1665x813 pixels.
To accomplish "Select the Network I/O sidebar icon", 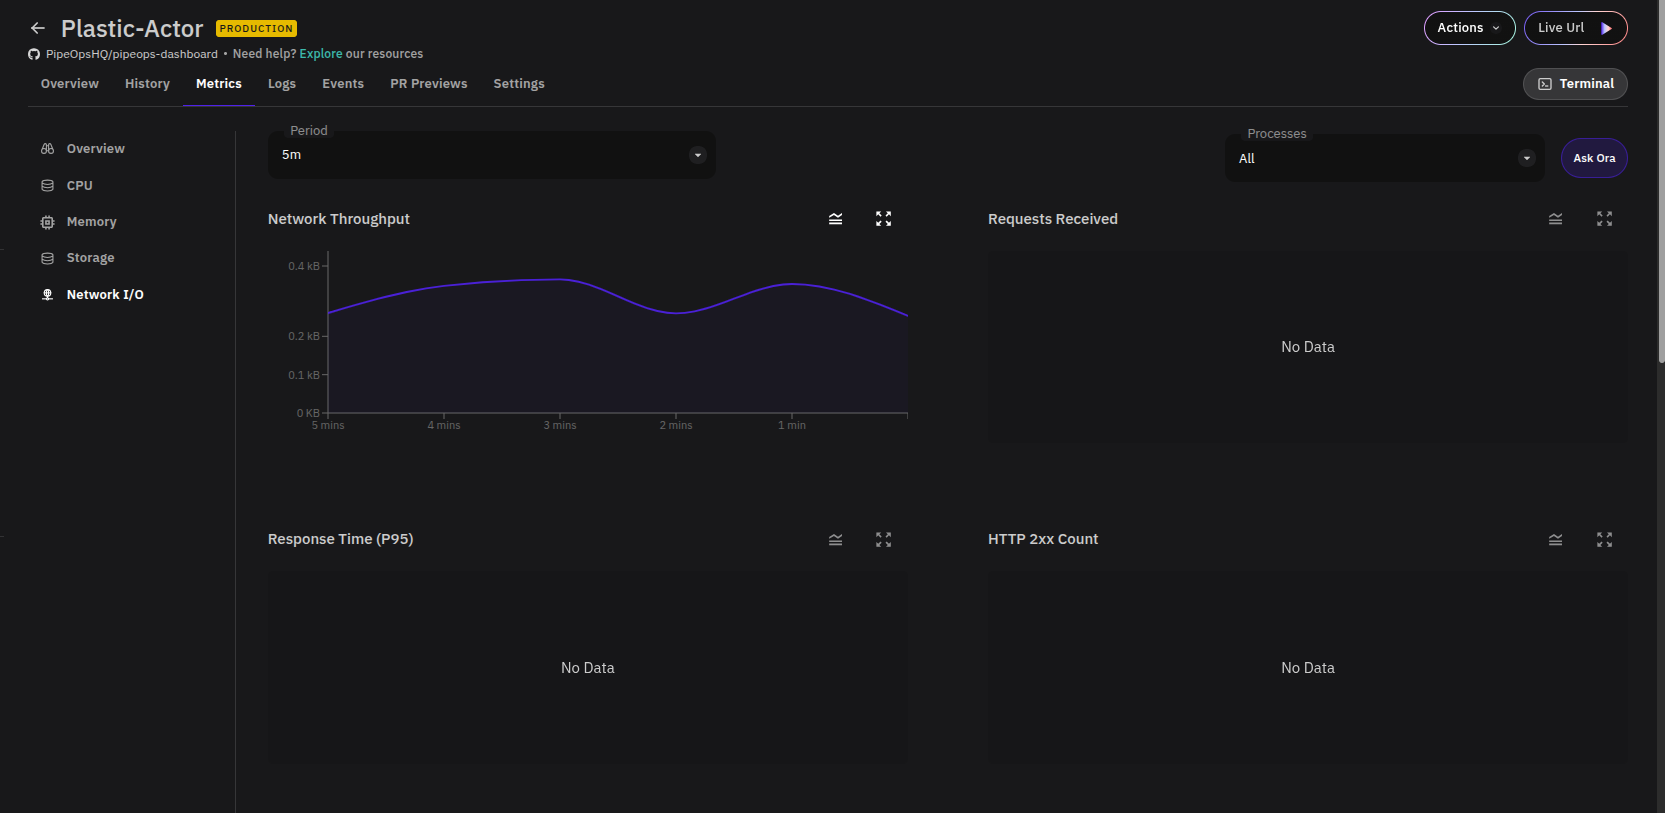I will pos(47,295).
